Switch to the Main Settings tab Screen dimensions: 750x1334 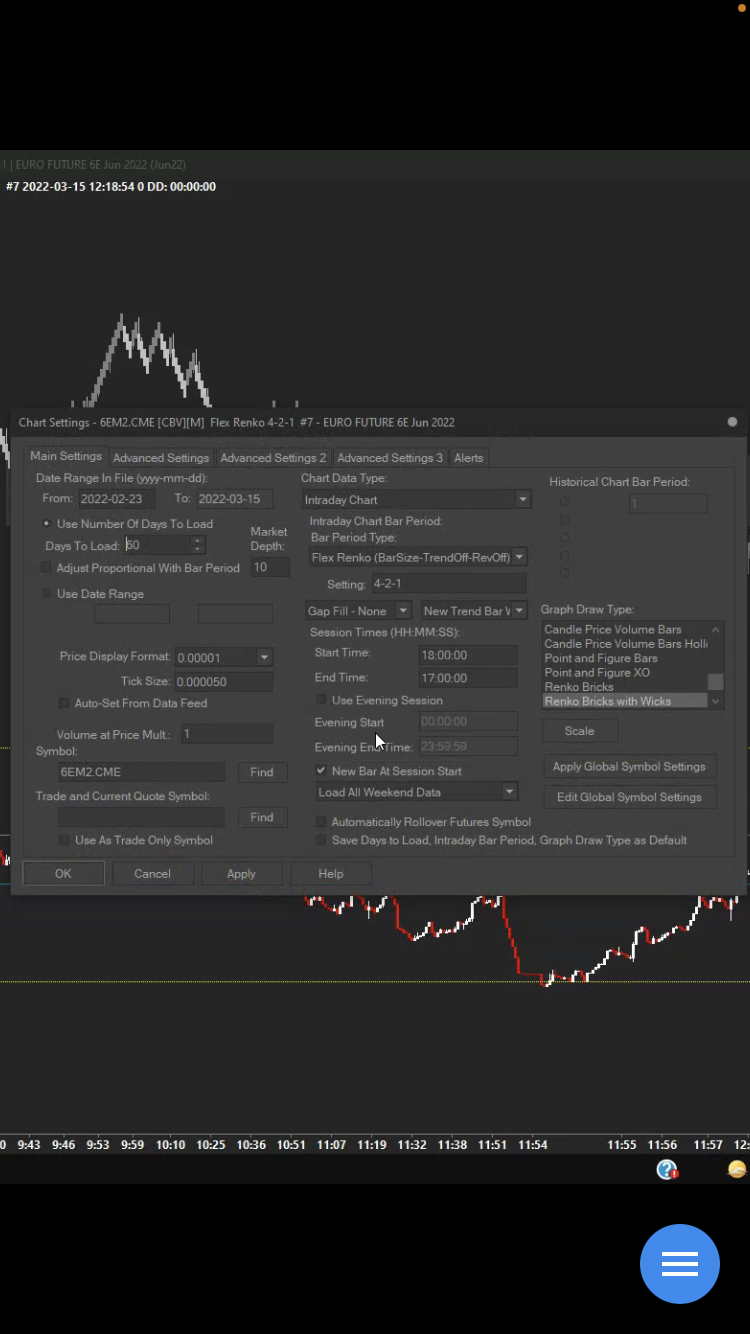66,456
